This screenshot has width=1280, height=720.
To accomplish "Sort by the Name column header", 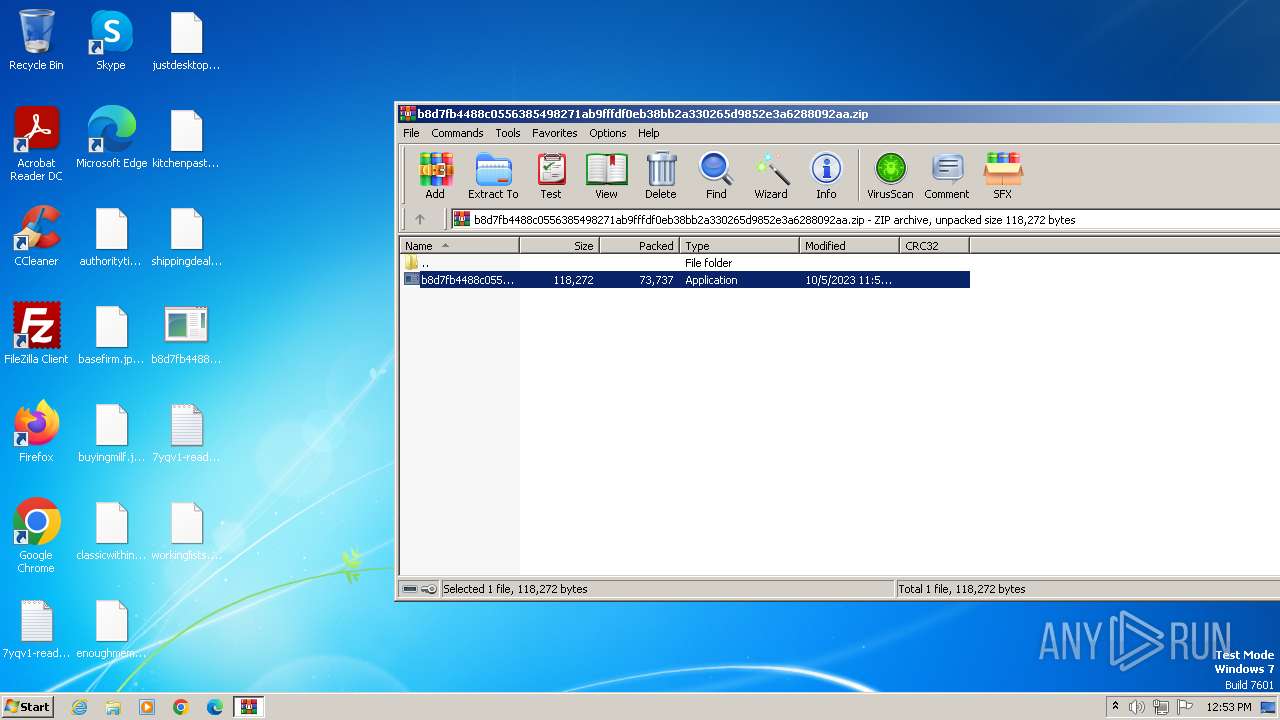I will click(460, 245).
